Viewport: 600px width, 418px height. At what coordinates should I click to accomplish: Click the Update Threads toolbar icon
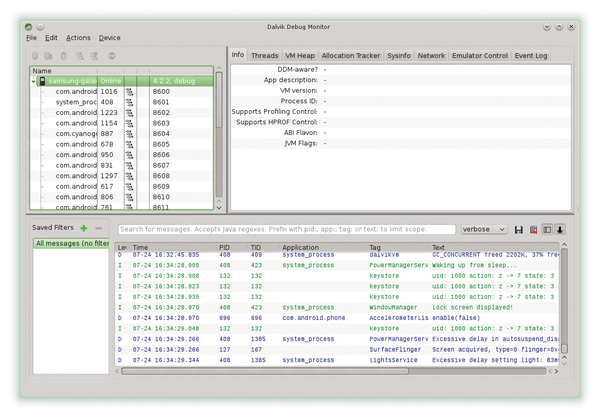[x=80, y=56]
